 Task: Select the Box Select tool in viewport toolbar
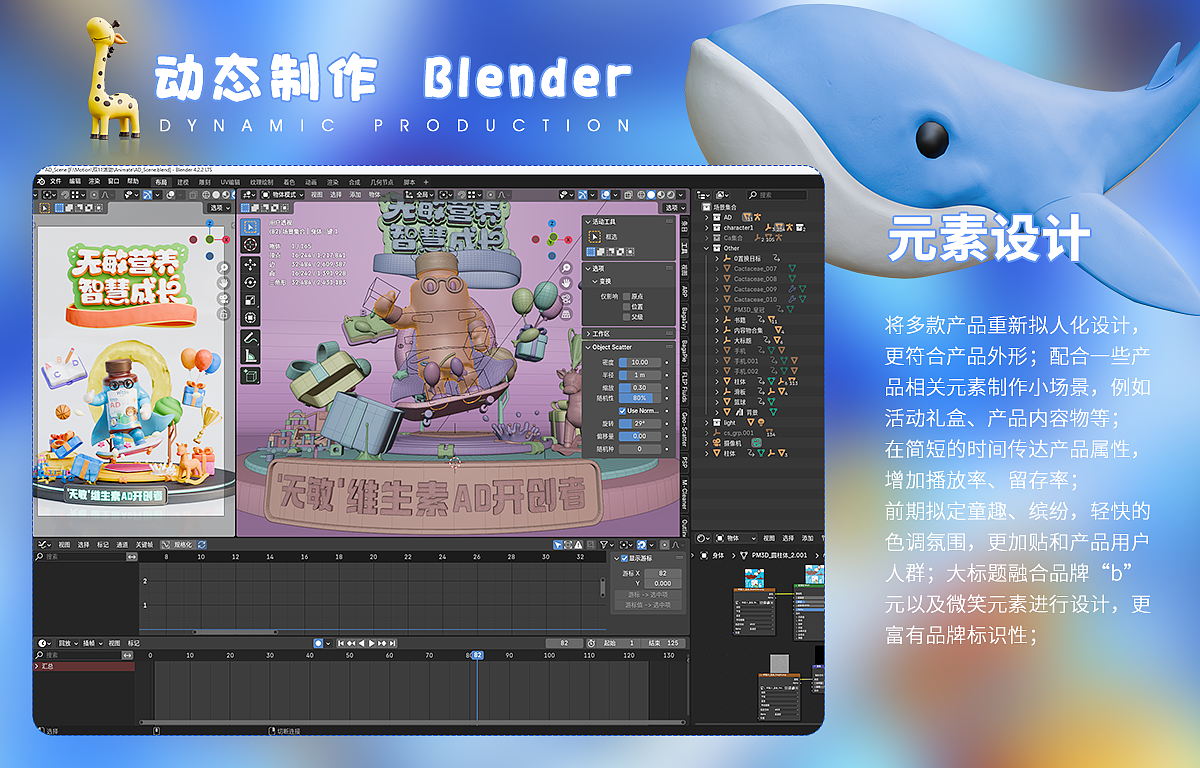(250, 227)
